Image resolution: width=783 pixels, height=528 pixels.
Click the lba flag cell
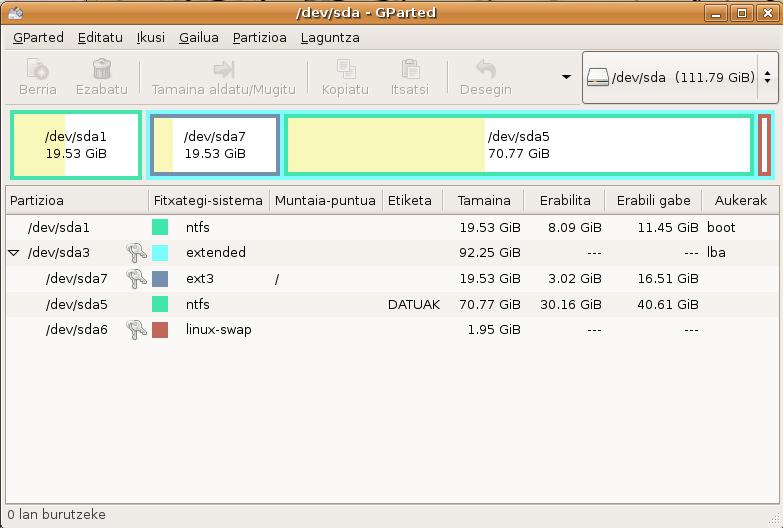click(716, 253)
